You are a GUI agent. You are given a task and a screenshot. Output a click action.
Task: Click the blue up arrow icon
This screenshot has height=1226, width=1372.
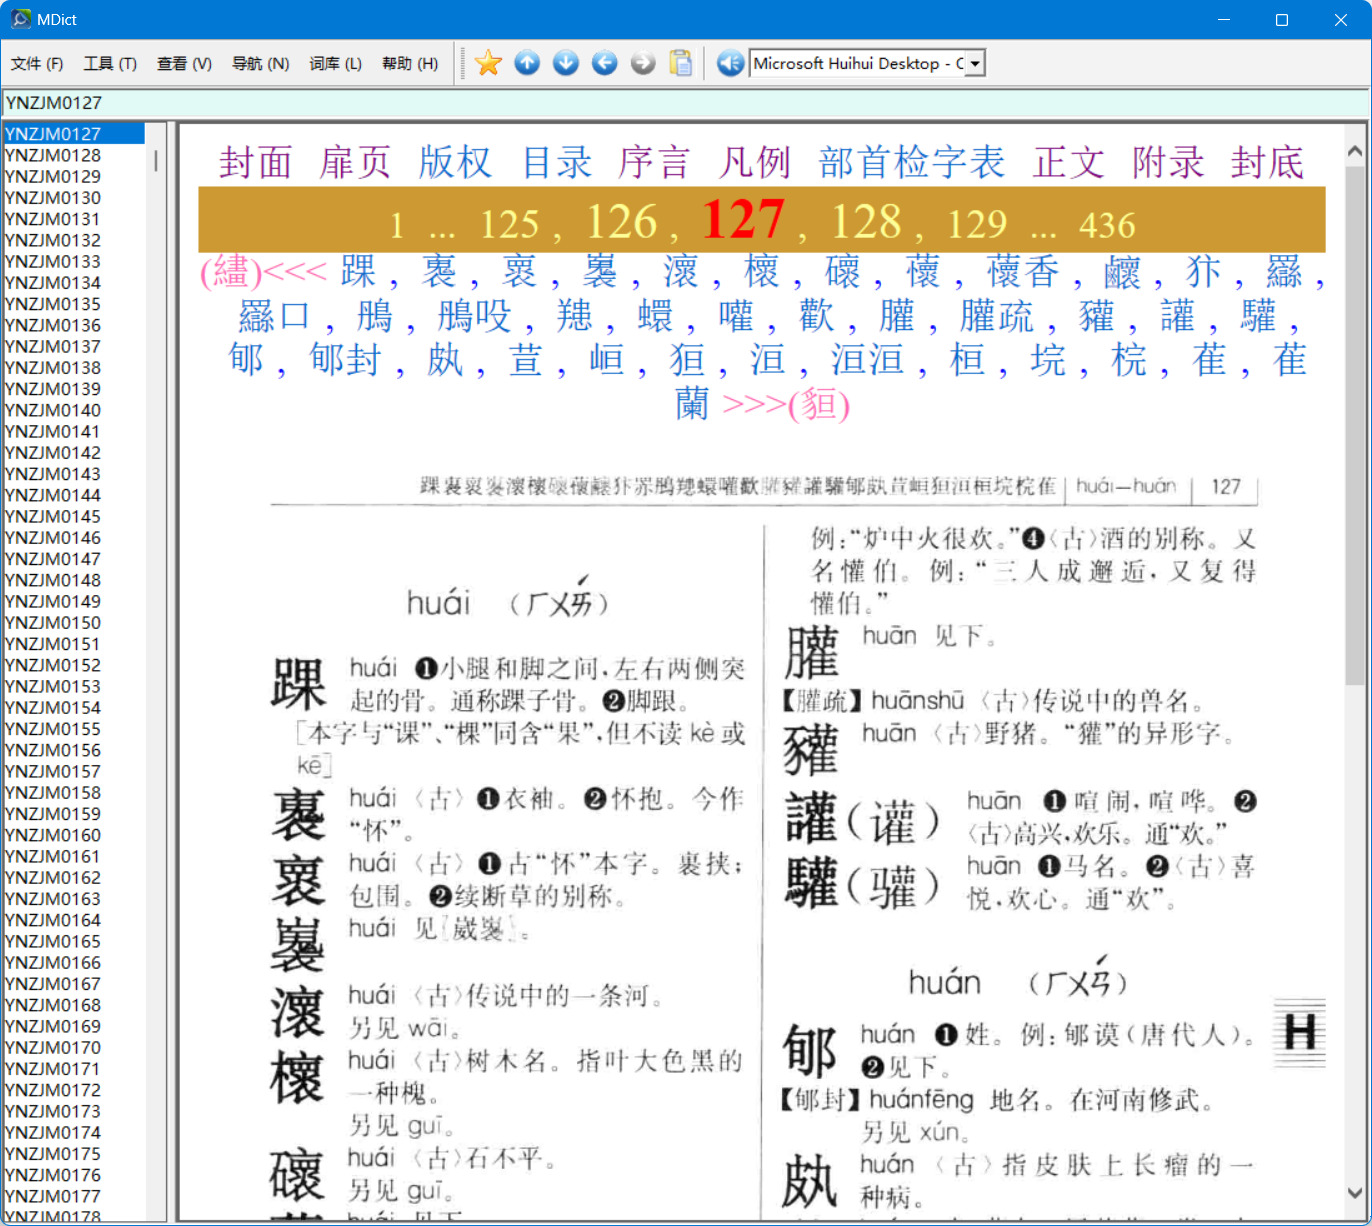pyautogui.click(x=527, y=63)
